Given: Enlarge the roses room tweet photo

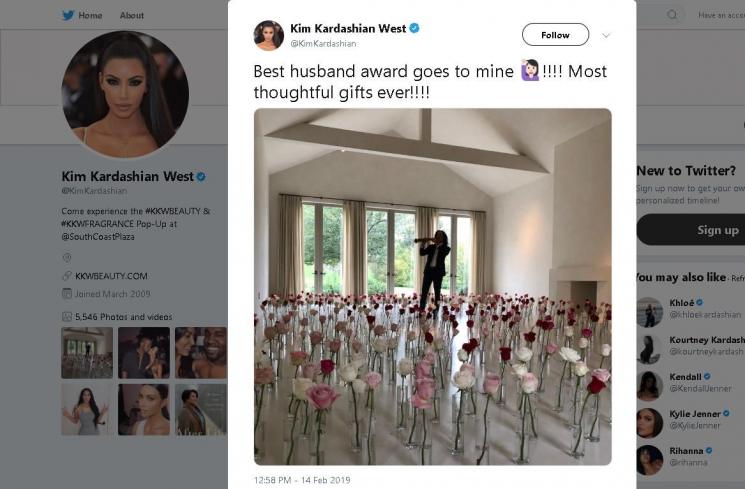Looking at the screenshot, I should coord(432,286).
